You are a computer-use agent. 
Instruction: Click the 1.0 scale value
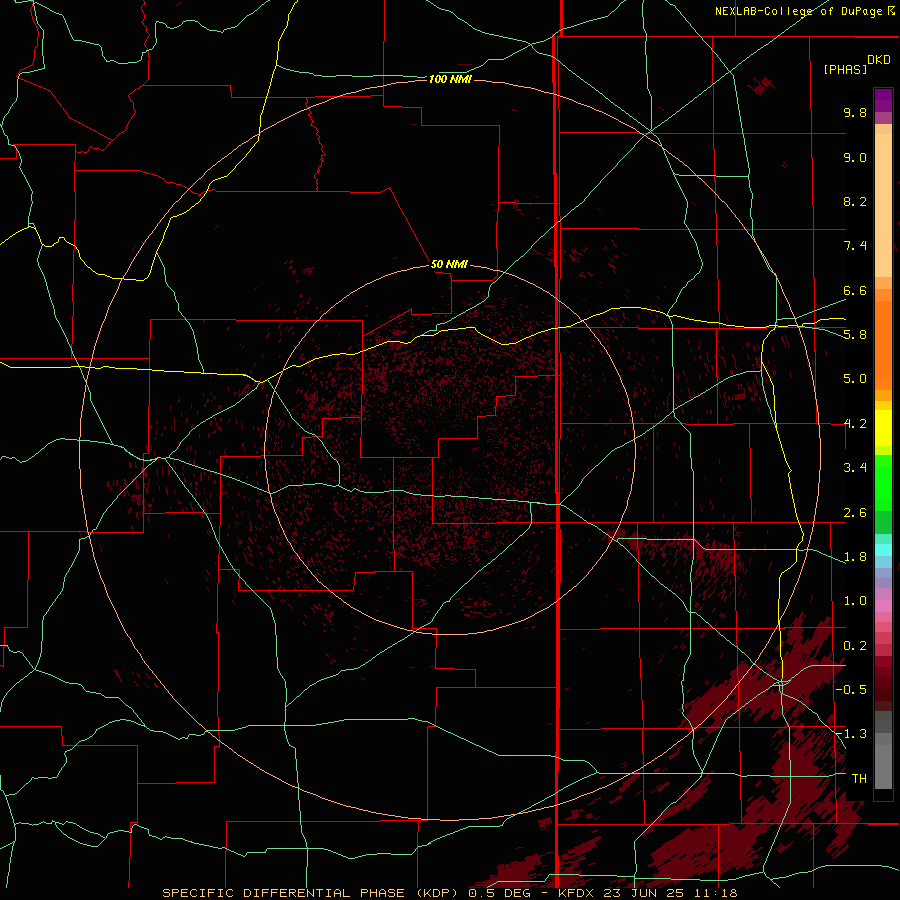point(855,601)
